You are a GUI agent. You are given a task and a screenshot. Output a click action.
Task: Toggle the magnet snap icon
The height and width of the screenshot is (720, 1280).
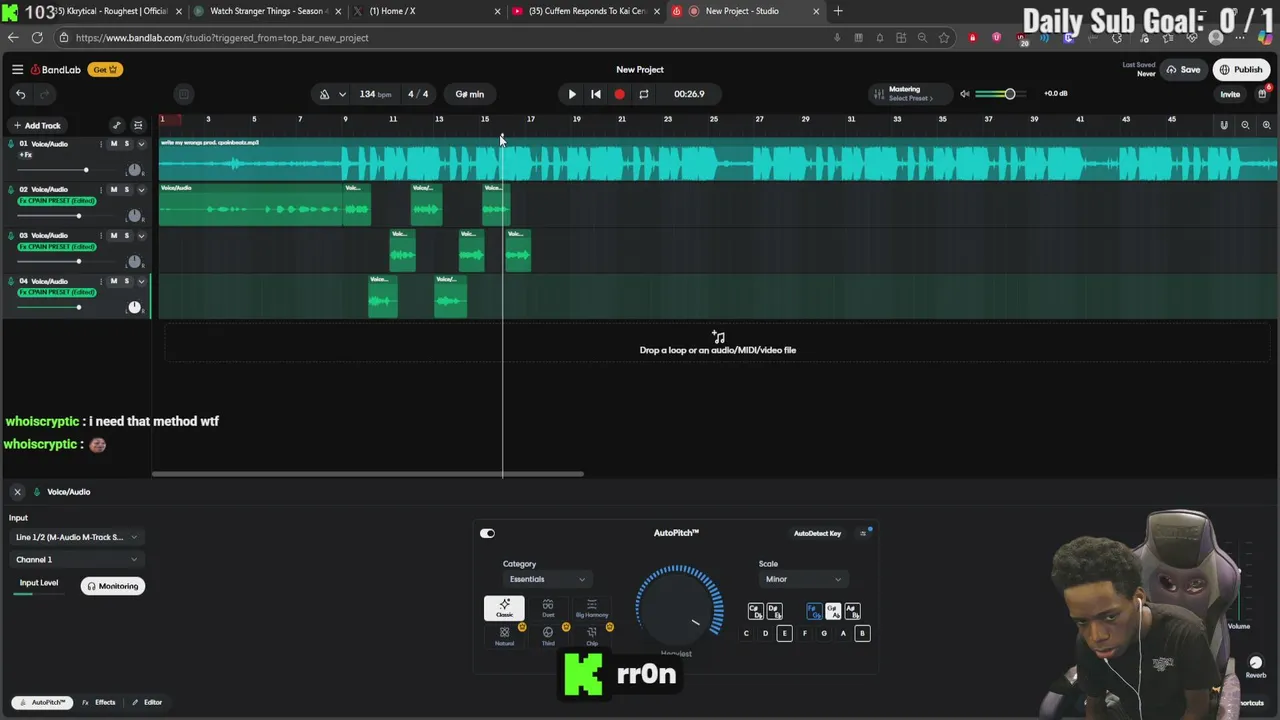tap(1223, 125)
